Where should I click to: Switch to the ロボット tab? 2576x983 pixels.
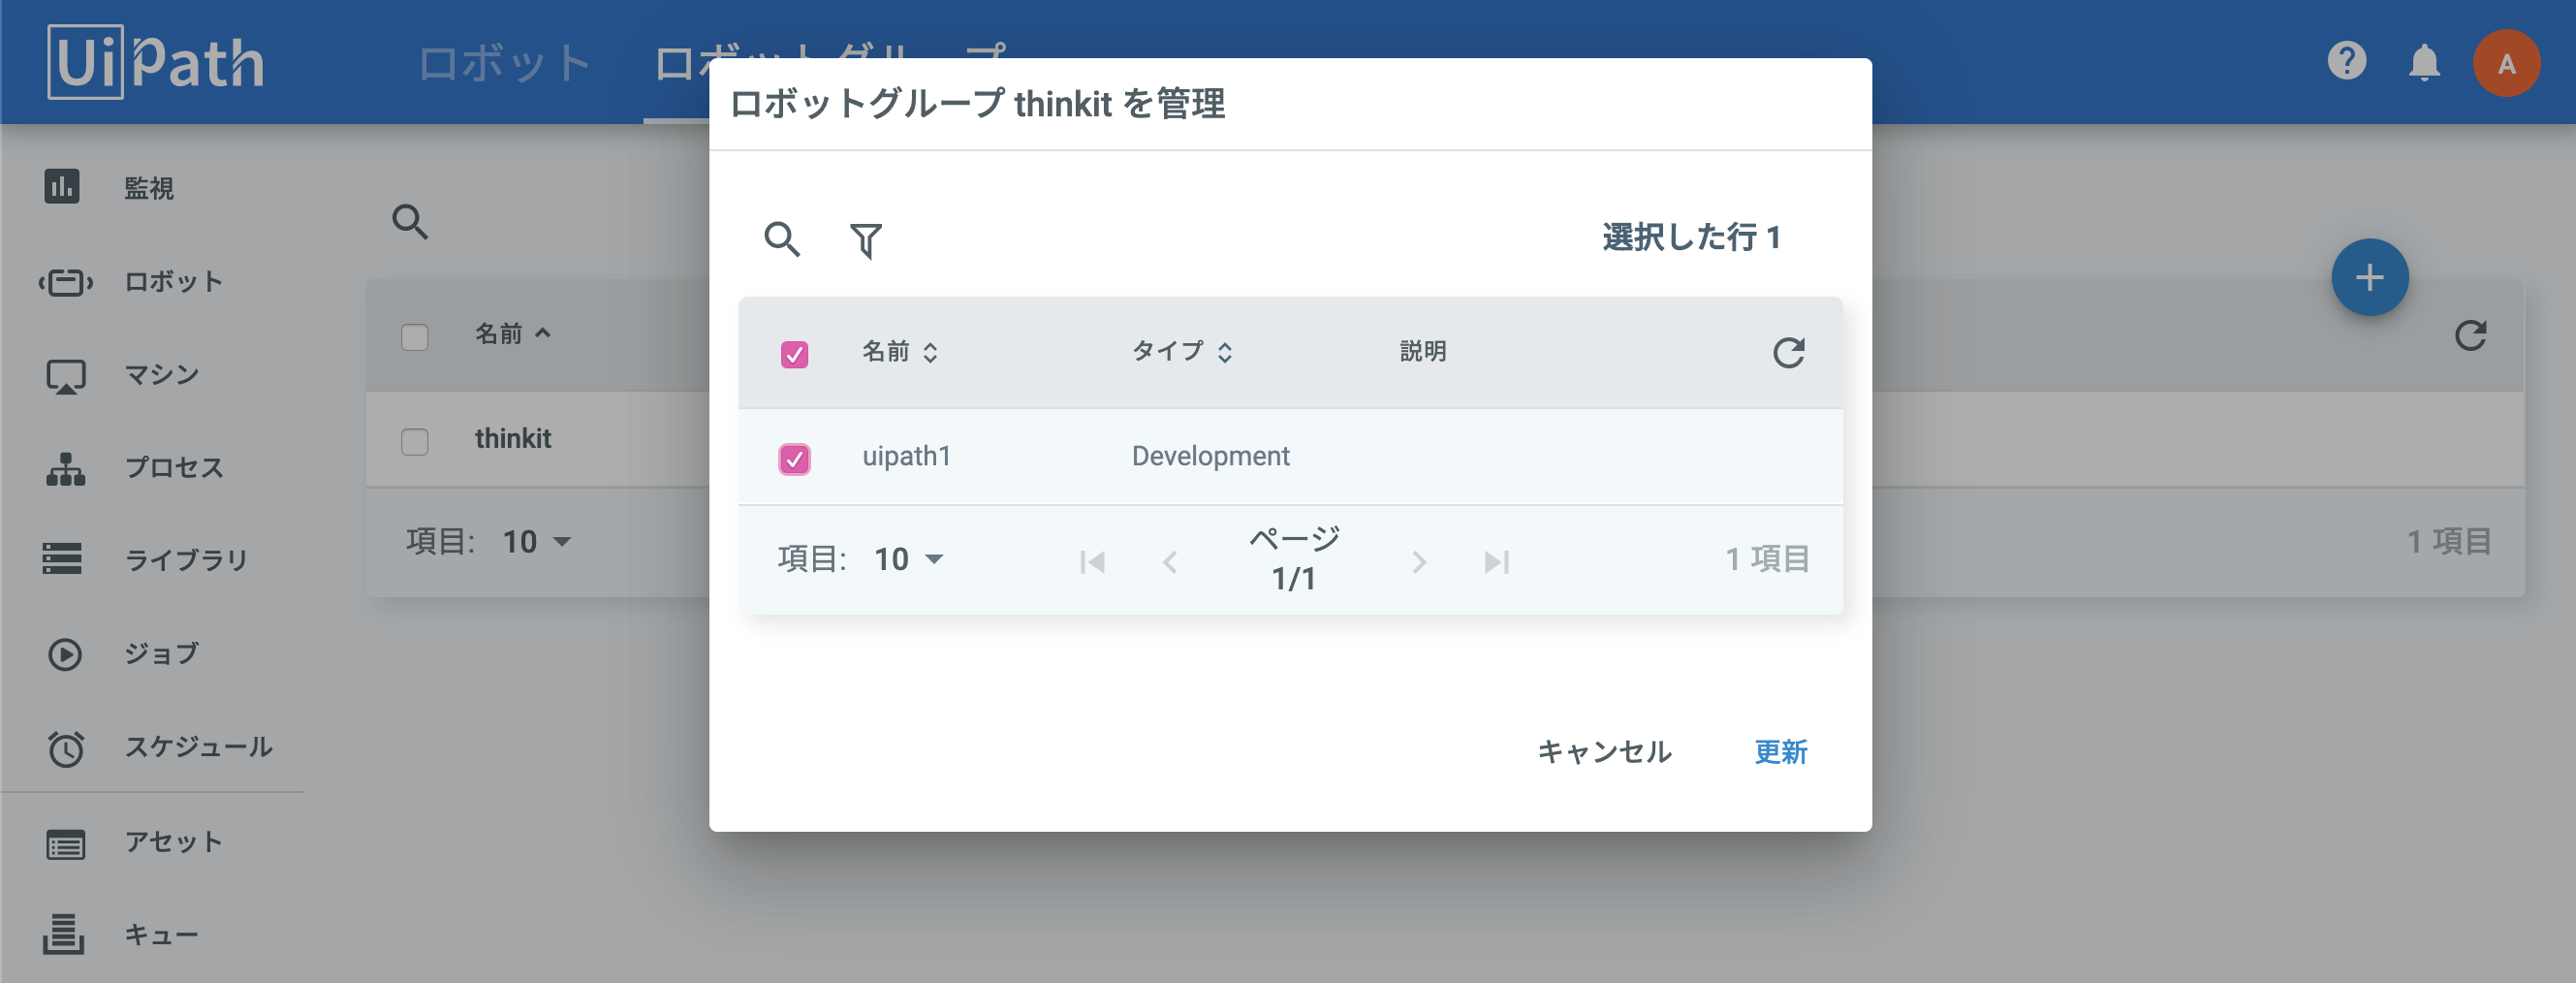tap(505, 63)
